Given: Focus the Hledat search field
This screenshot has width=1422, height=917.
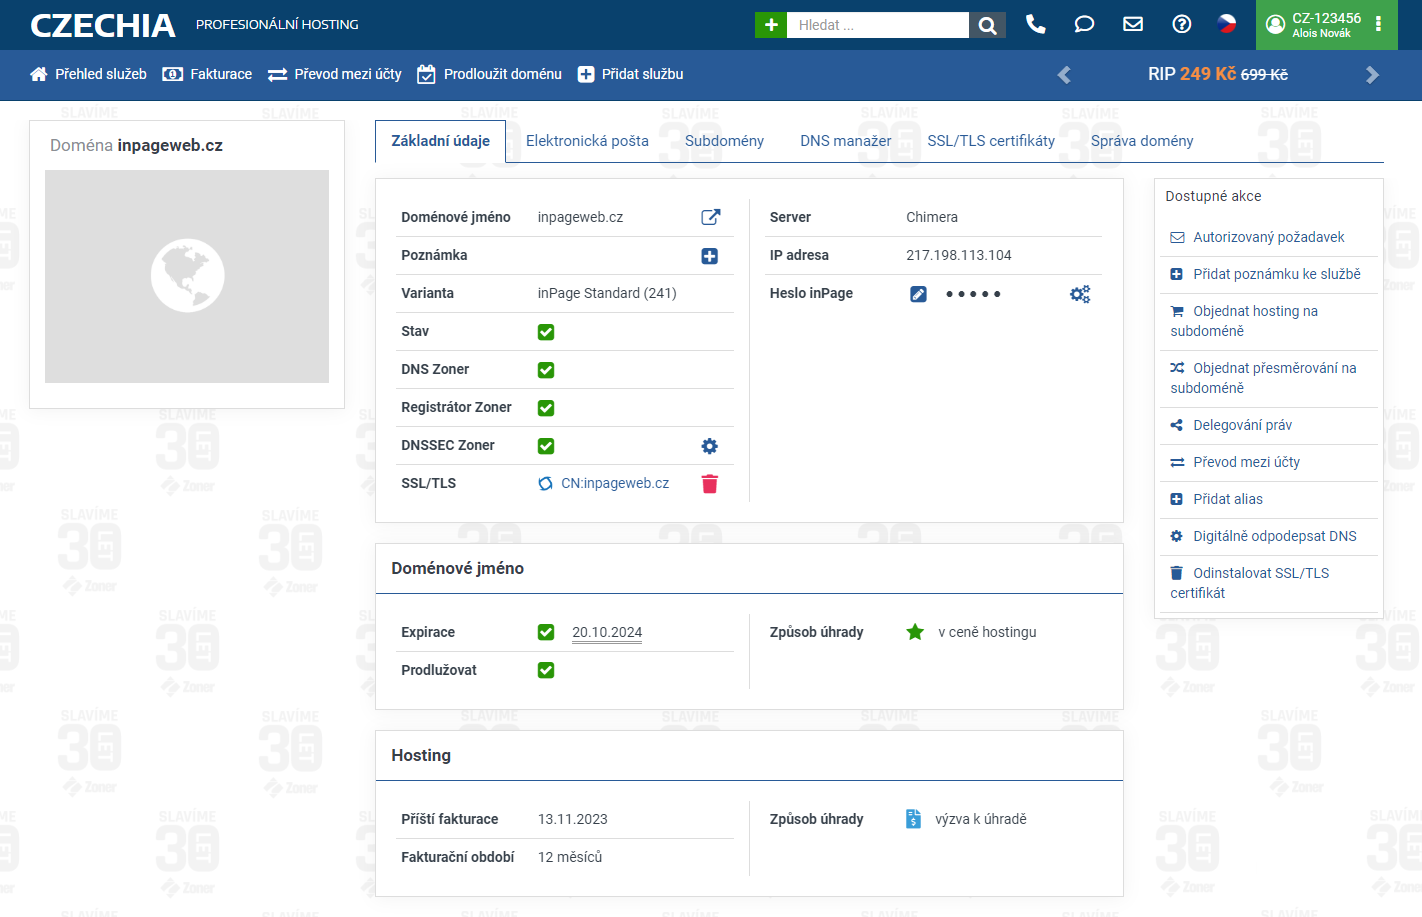Looking at the screenshot, I should coord(878,25).
